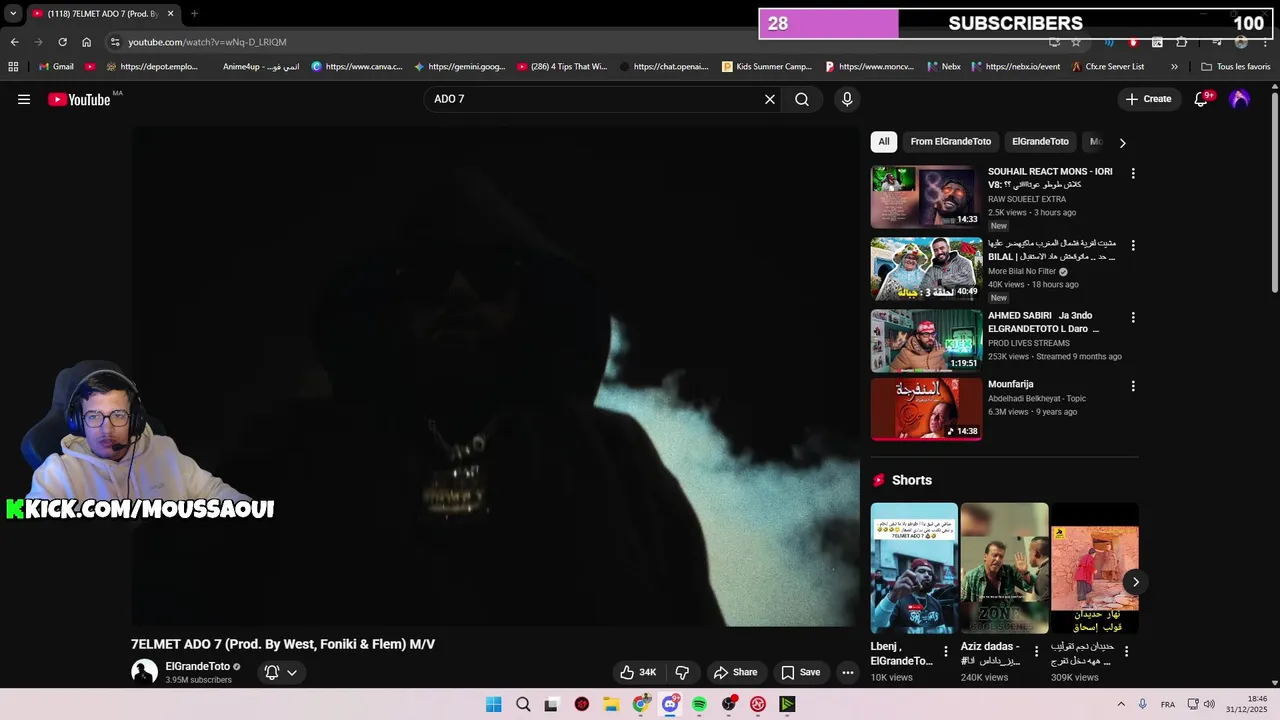1280x720 pixels.
Task: Toggle the channel notification bell subscription
Action: click(271, 672)
